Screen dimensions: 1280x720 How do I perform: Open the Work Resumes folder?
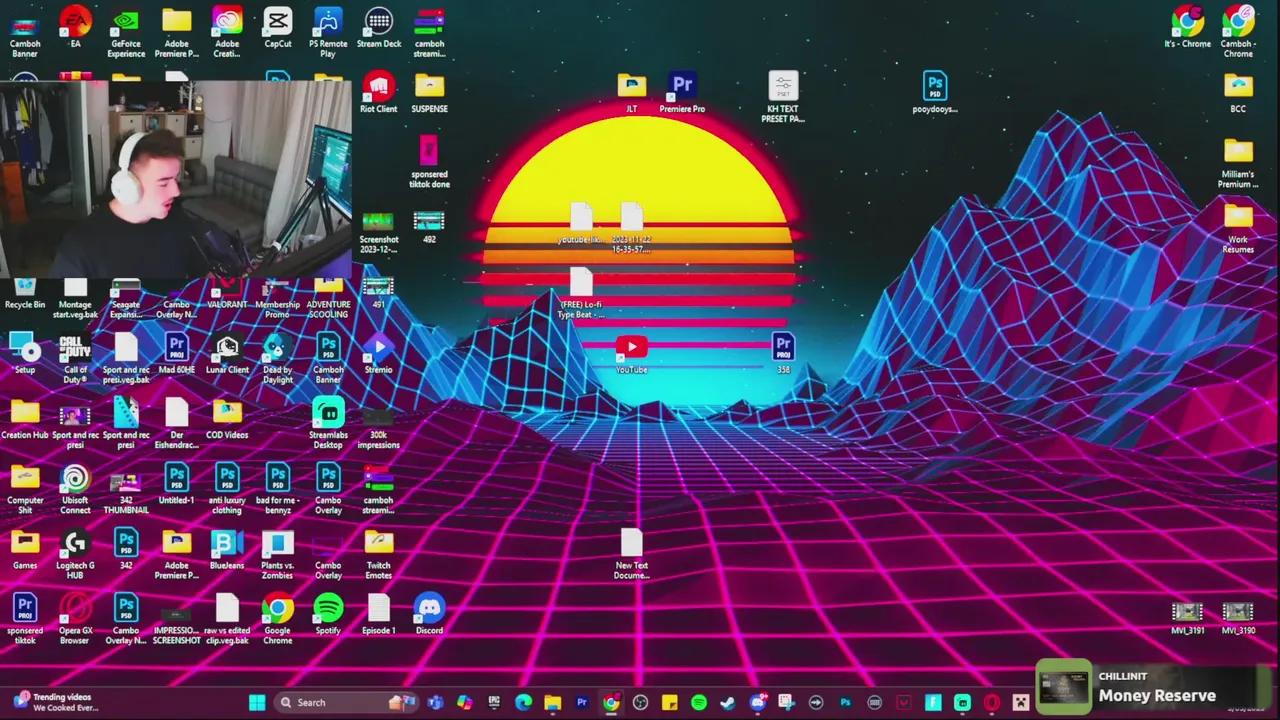pyautogui.click(x=1238, y=227)
